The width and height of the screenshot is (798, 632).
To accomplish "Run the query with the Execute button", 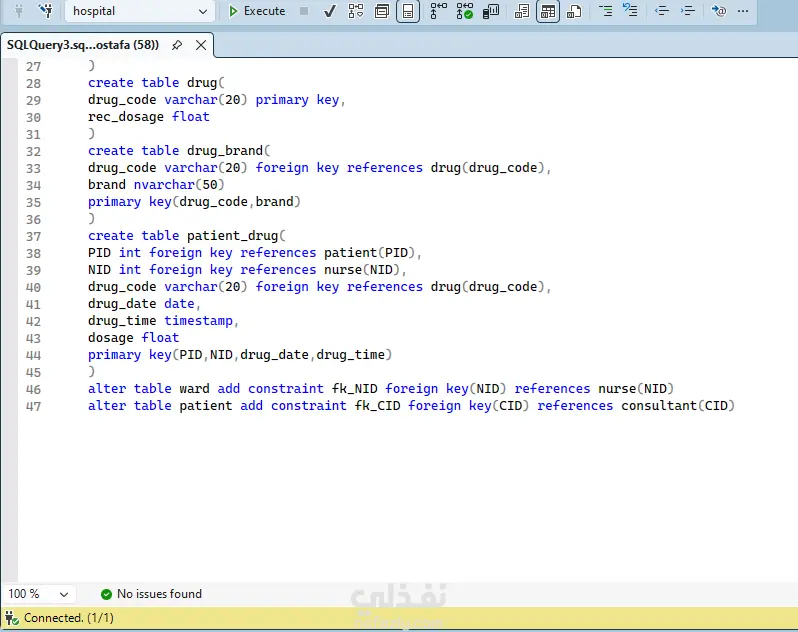I will coord(257,11).
